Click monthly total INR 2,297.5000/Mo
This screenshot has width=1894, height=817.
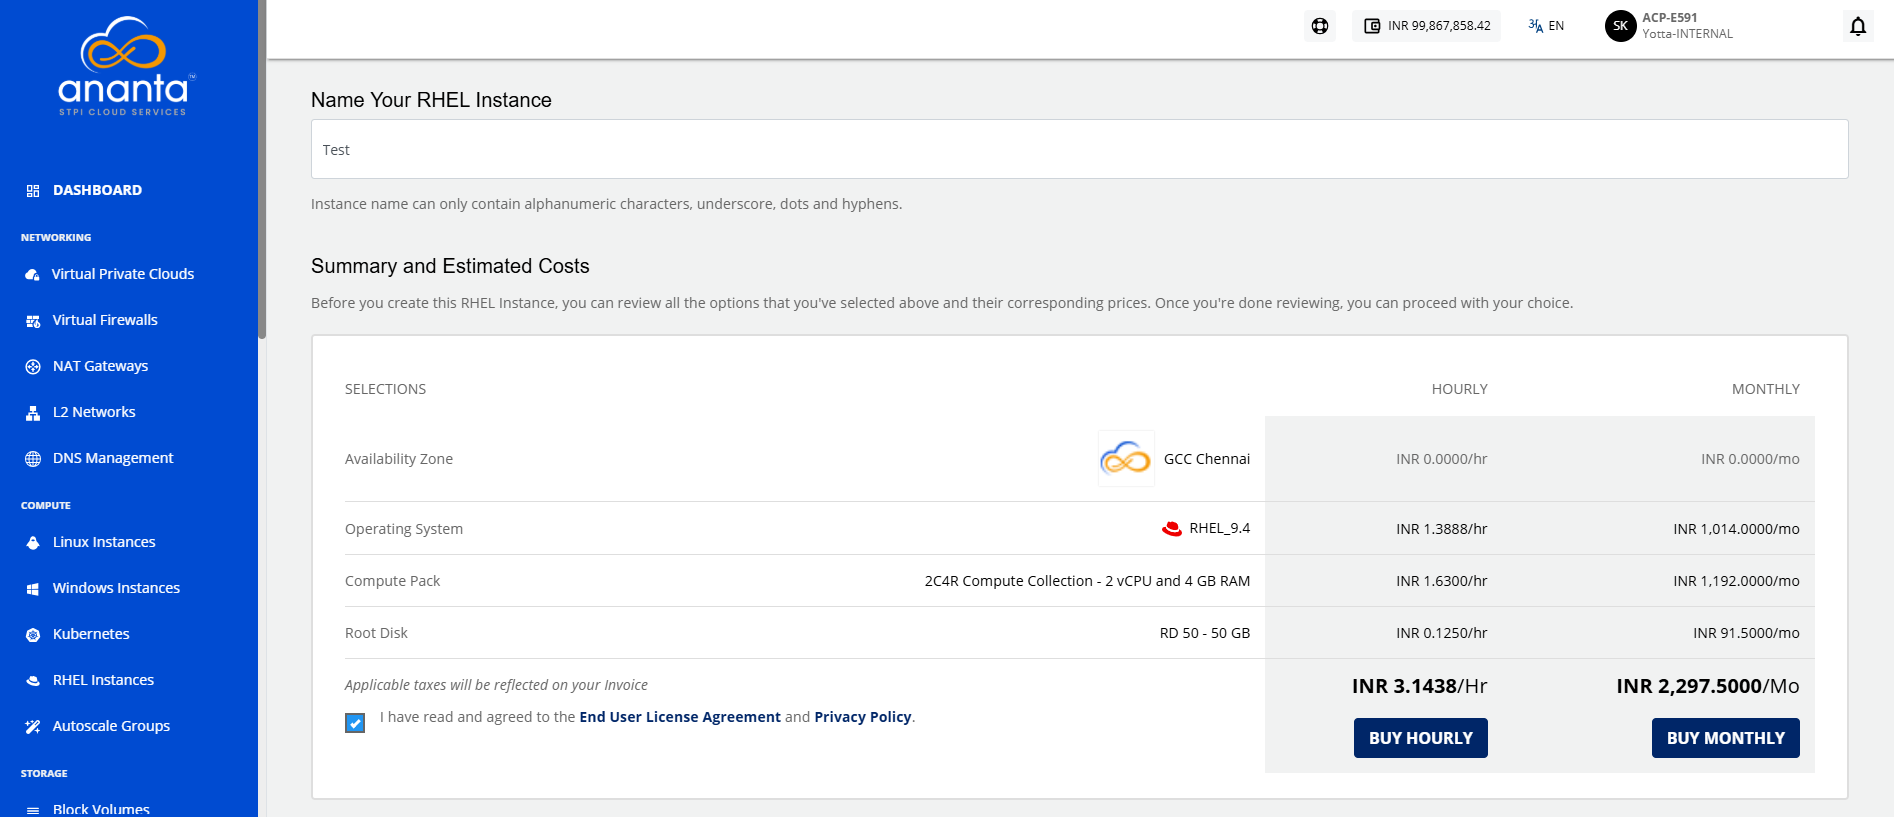pyautogui.click(x=1708, y=686)
